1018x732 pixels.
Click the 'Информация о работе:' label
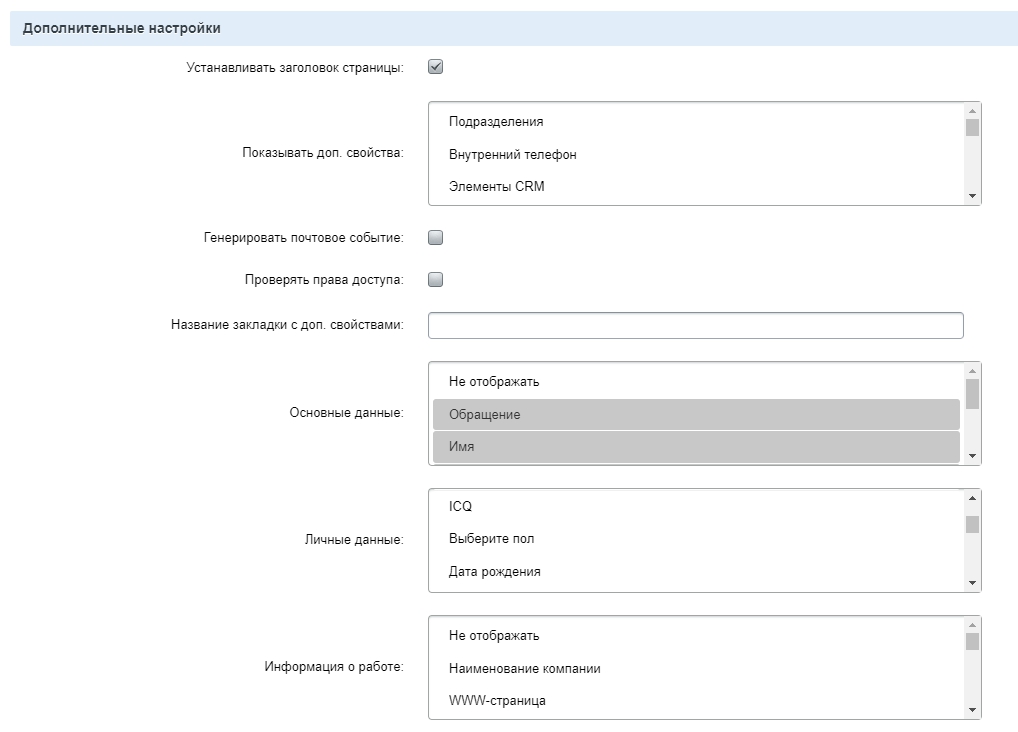334,666
